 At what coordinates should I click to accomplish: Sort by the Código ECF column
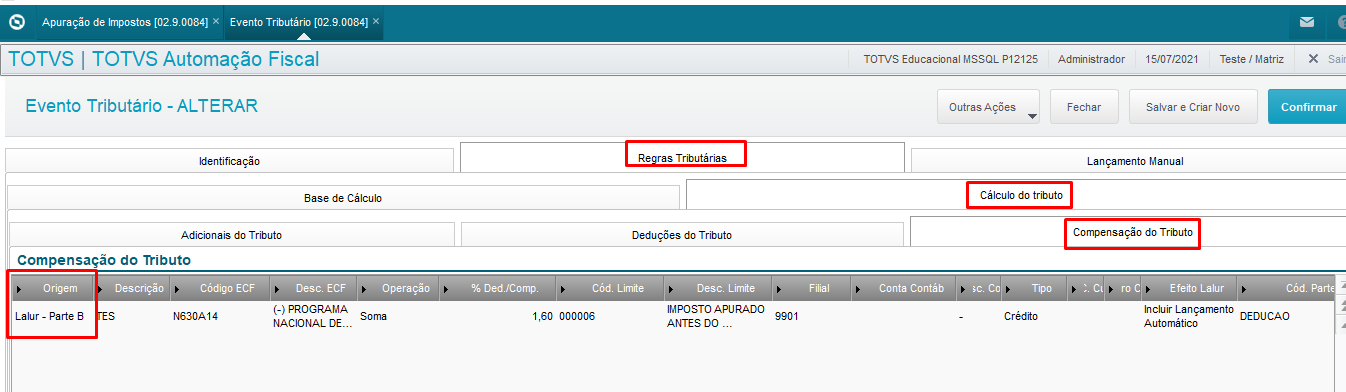pyautogui.click(x=219, y=288)
